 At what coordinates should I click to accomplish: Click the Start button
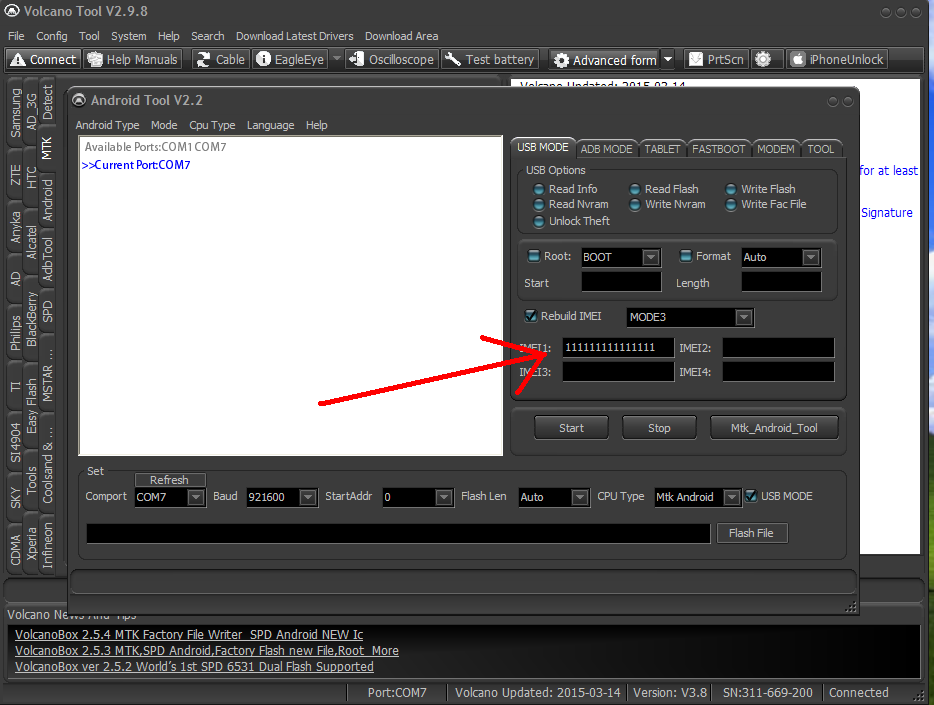571,428
